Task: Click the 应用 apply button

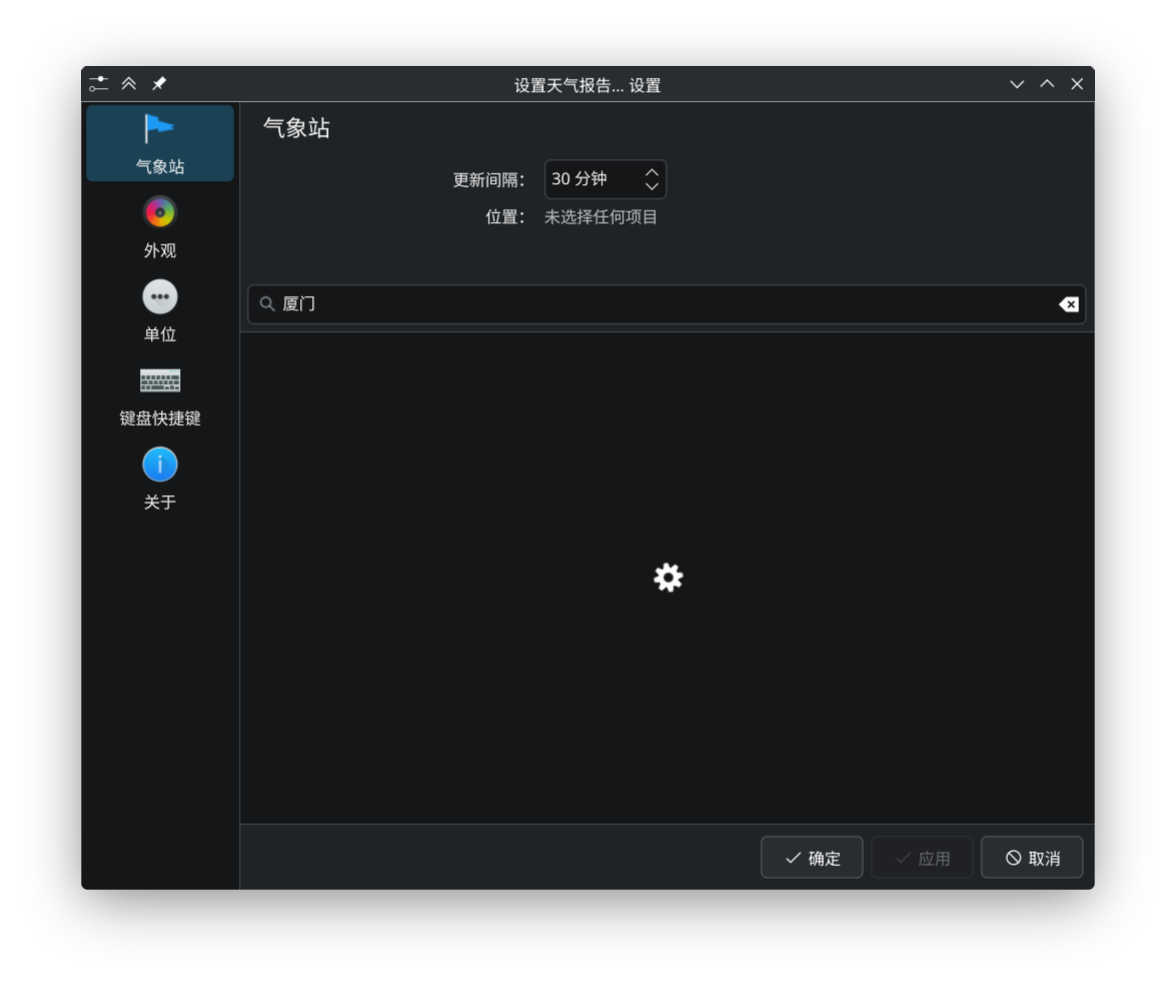Action: [x=921, y=858]
